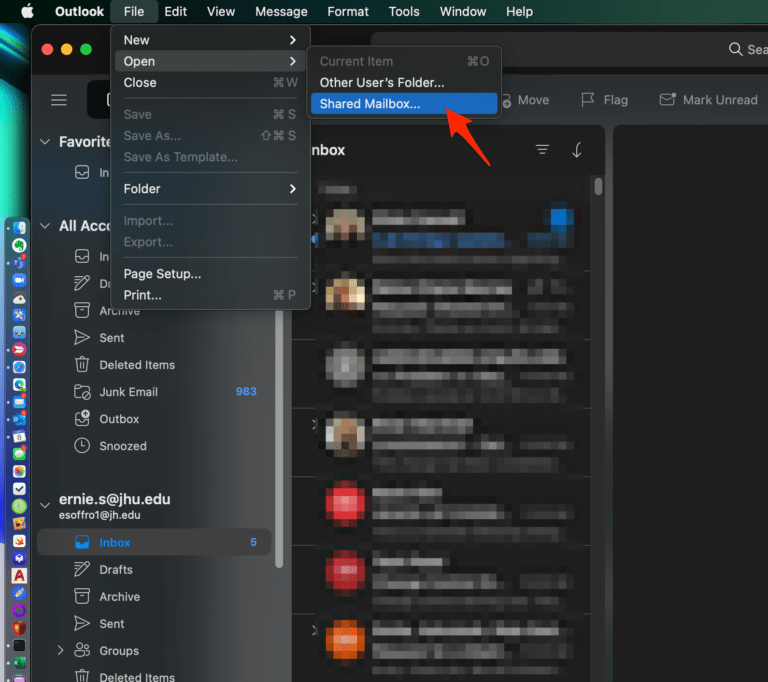Viewport: 768px width, 682px height.
Task: Click the Snoozed clock icon
Action: click(82, 445)
